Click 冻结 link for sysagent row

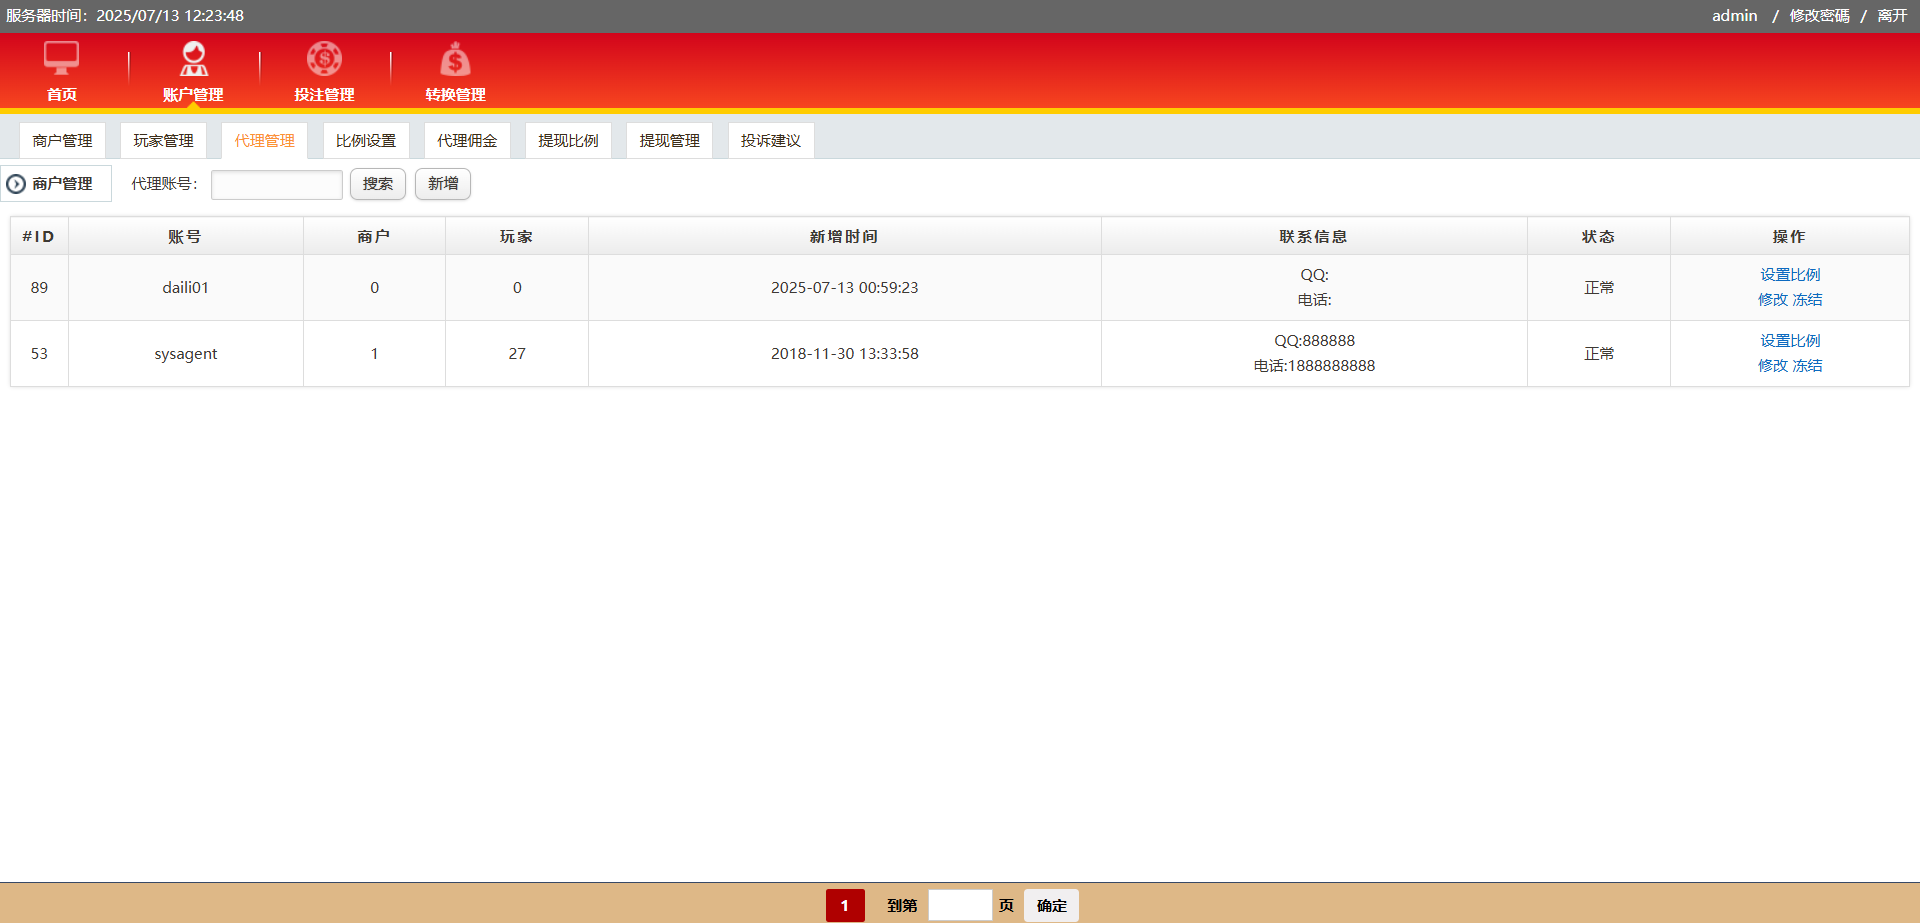[1807, 366]
